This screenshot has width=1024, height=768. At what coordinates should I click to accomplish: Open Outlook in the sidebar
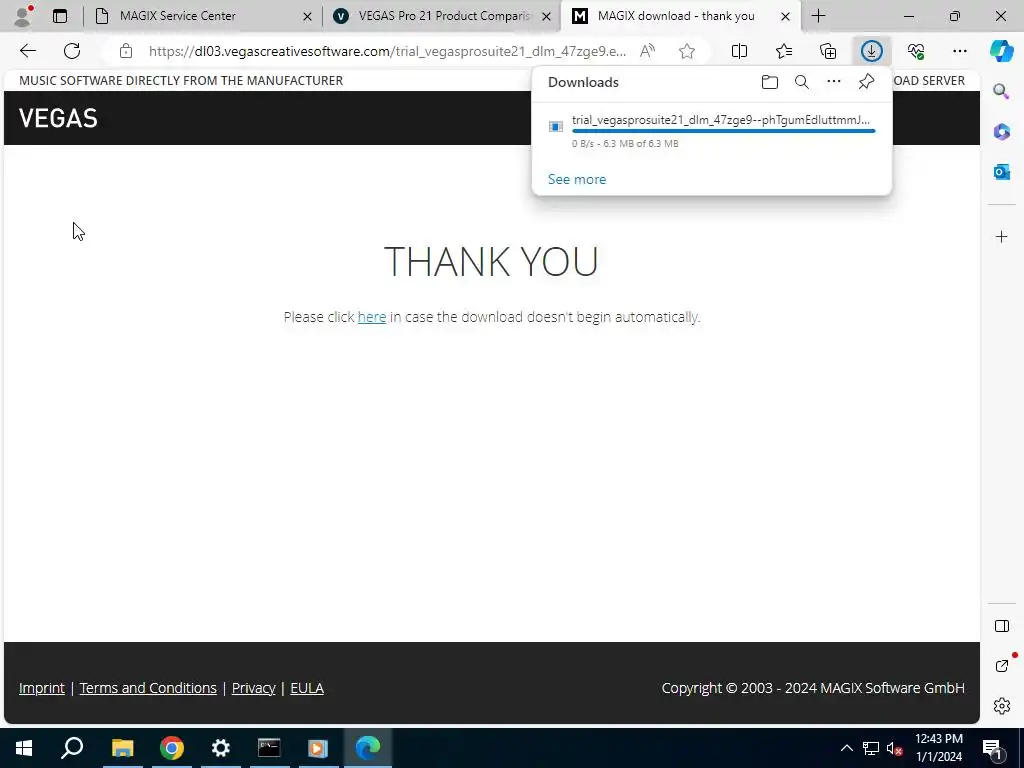1001,172
